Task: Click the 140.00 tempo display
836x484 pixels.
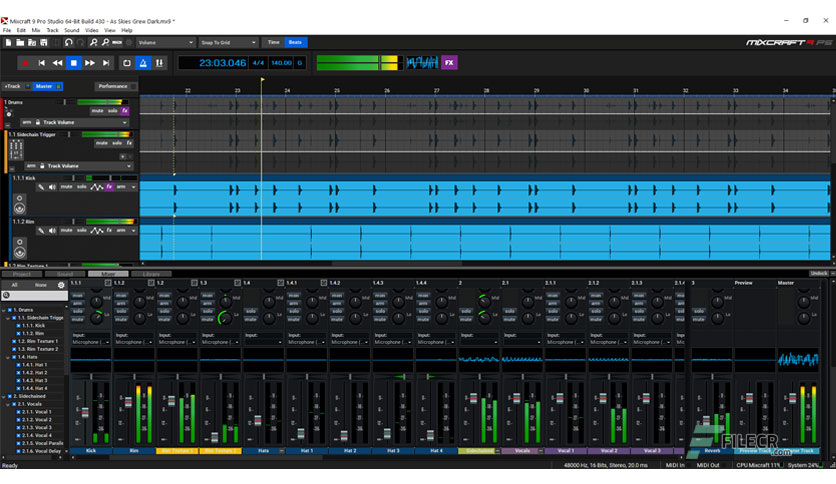Action: pos(282,63)
